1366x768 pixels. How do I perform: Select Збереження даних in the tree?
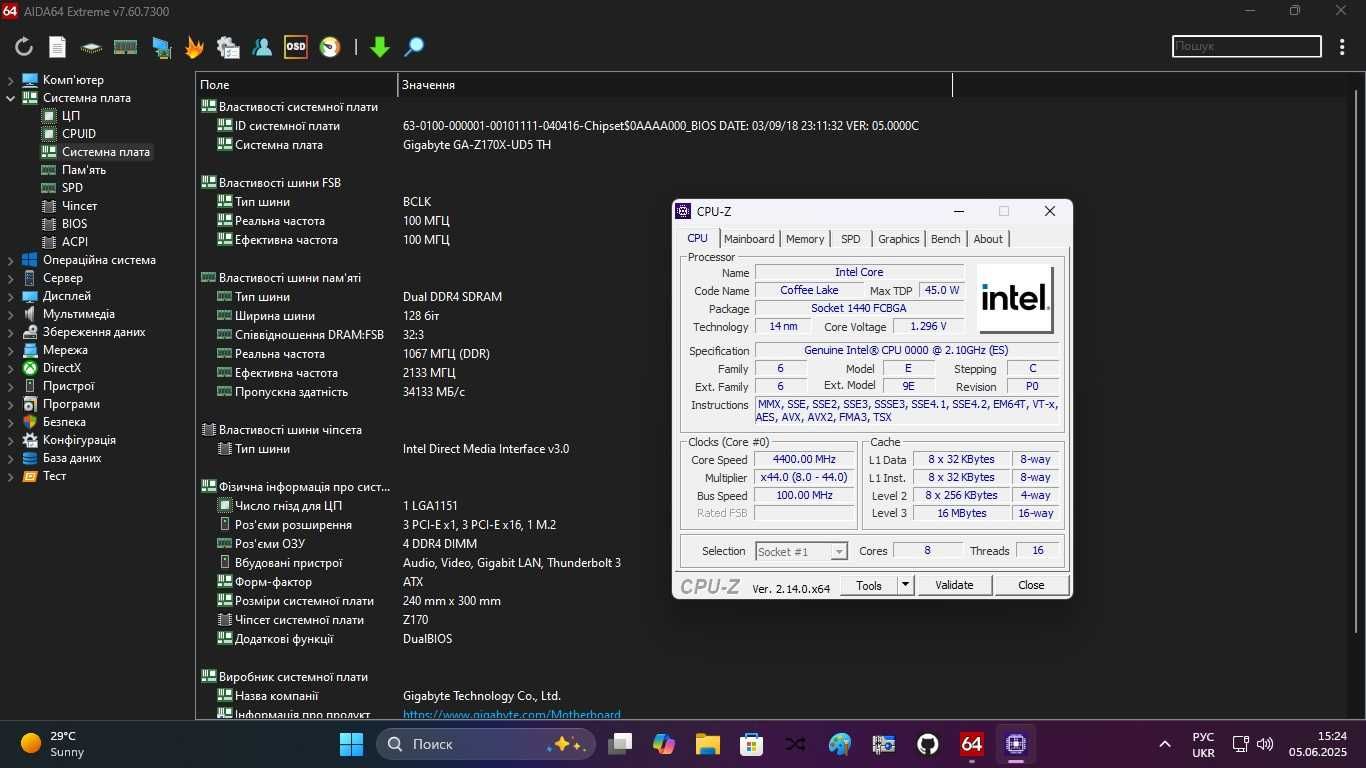pos(94,332)
